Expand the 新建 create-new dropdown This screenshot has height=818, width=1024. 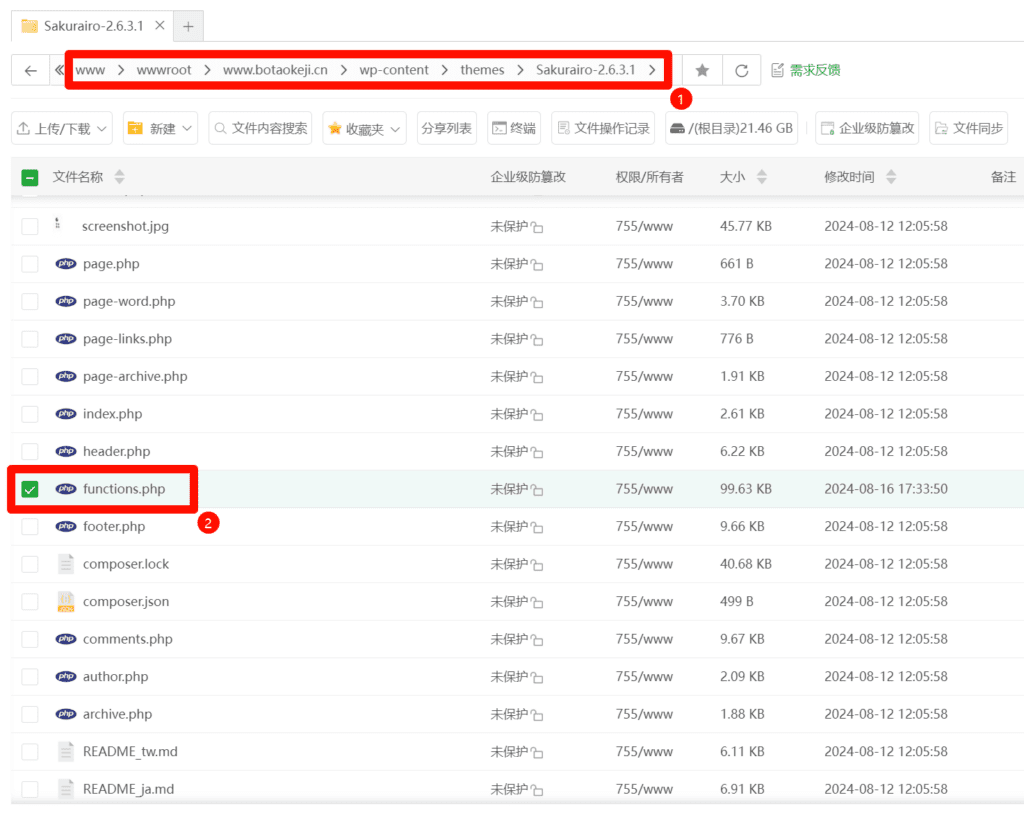tap(159, 127)
